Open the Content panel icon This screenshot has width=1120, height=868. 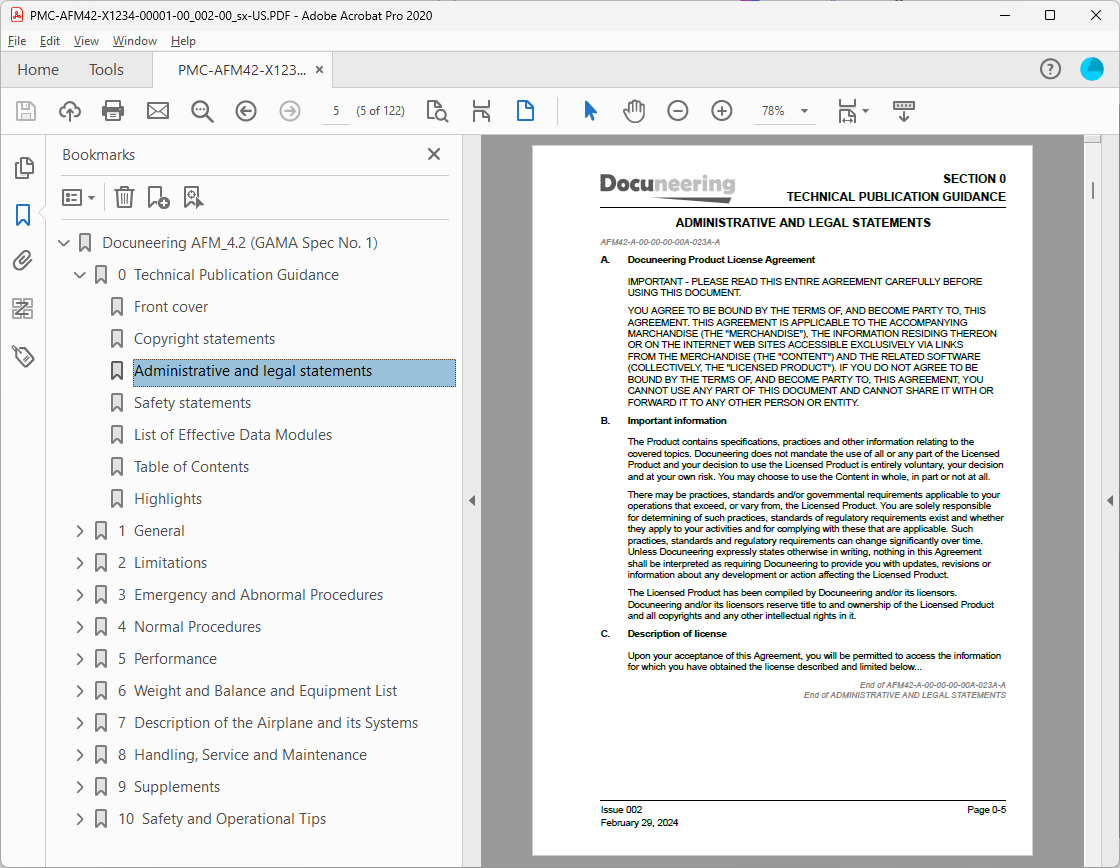(23, 309)
